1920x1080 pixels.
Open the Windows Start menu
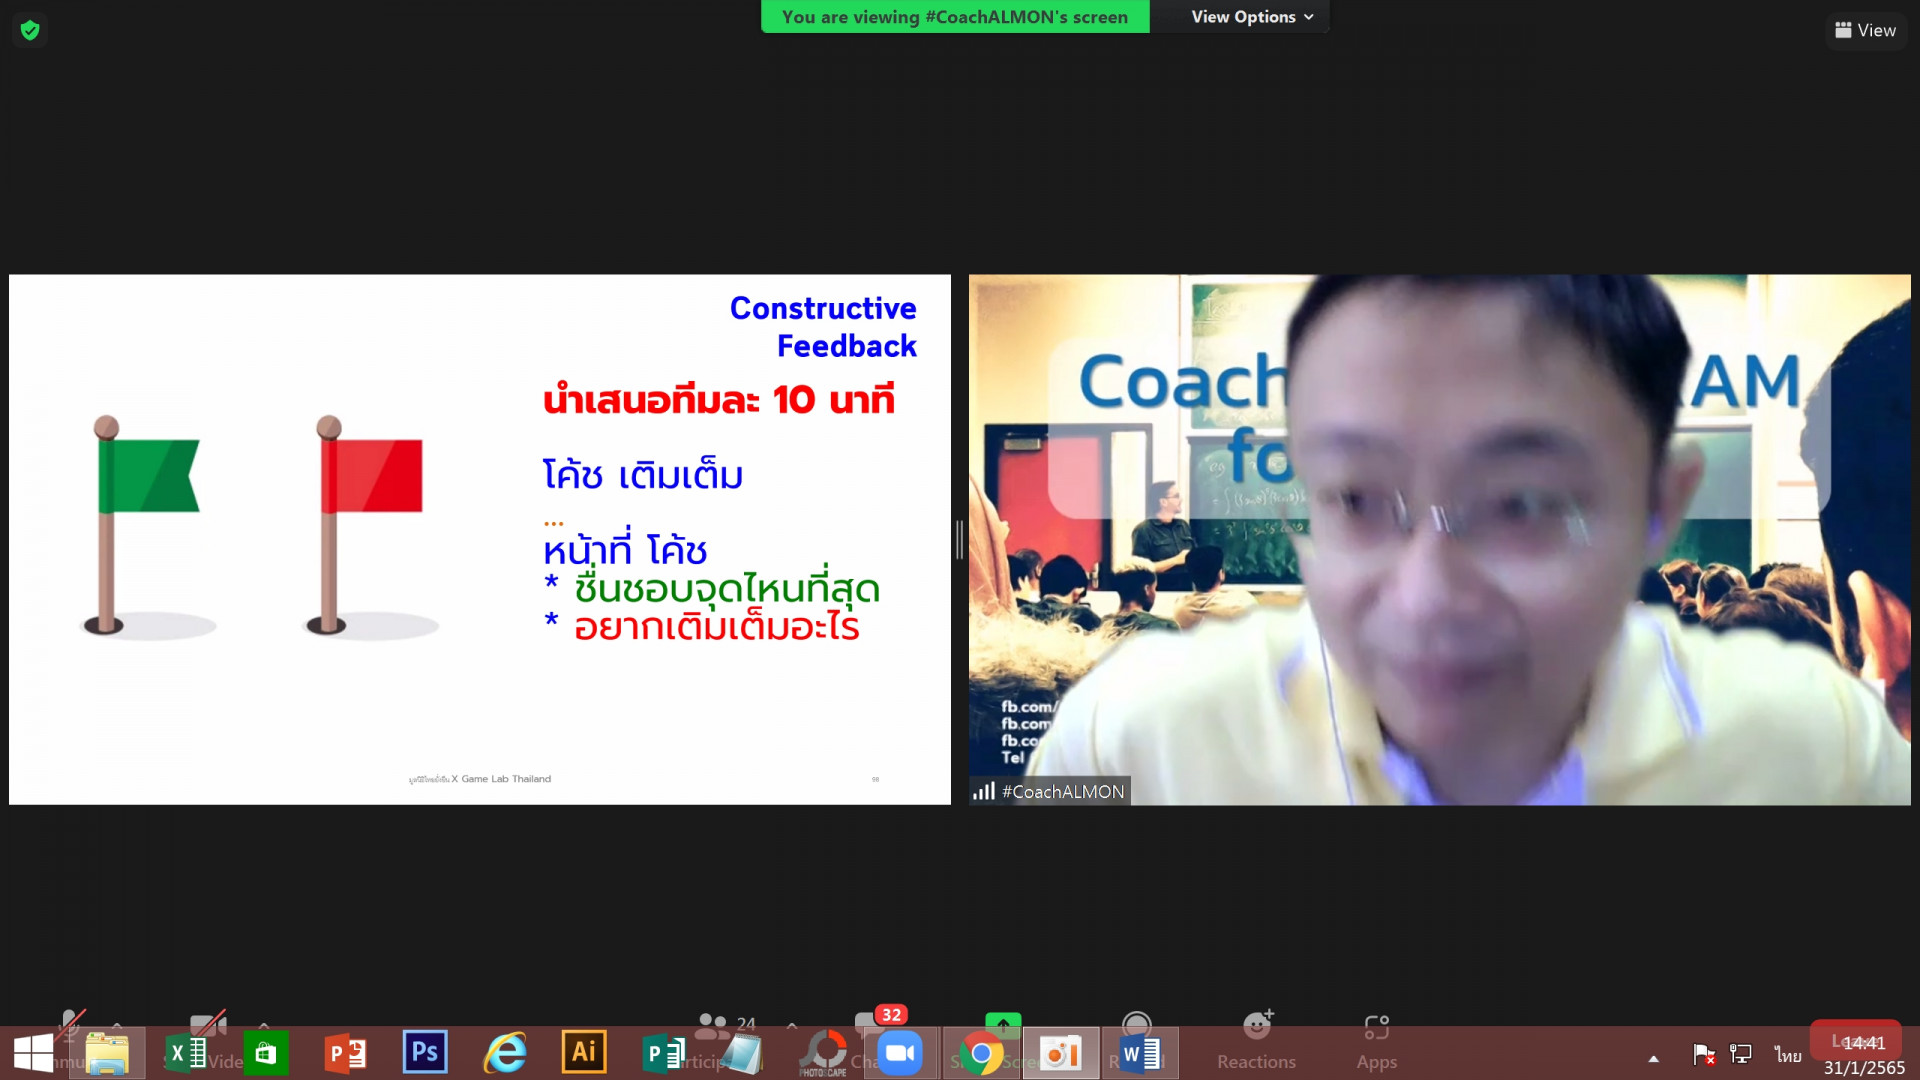(33, 1053)
